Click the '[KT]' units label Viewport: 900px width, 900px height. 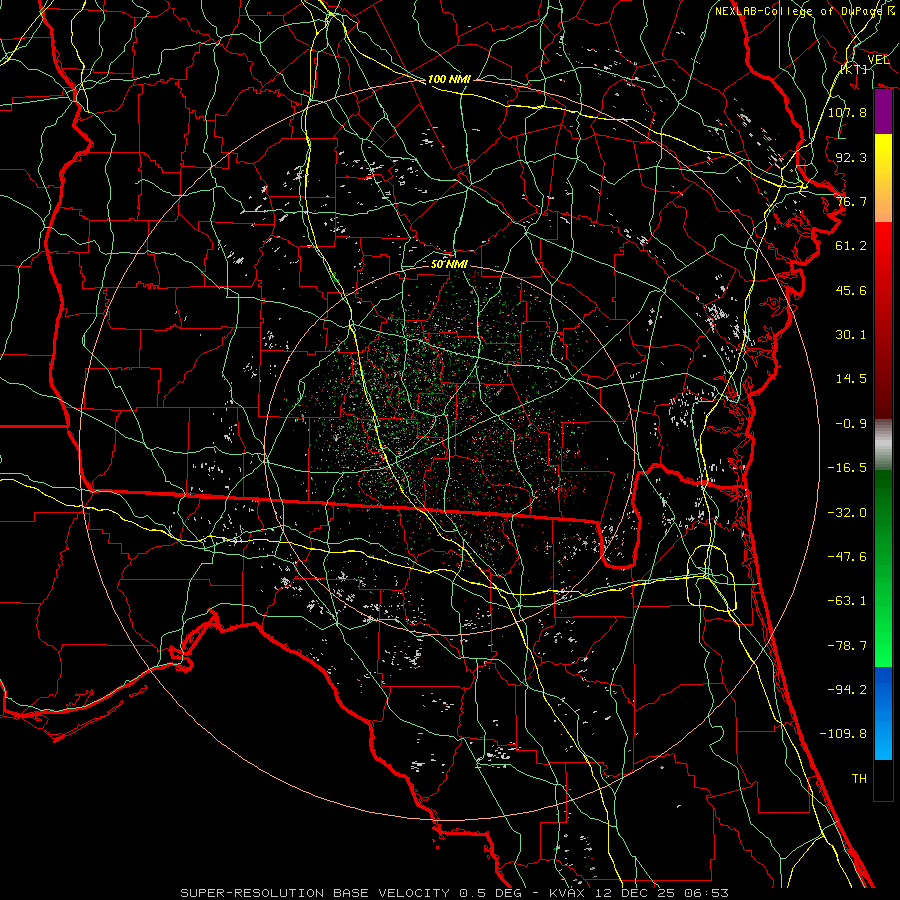pos(854,69)
